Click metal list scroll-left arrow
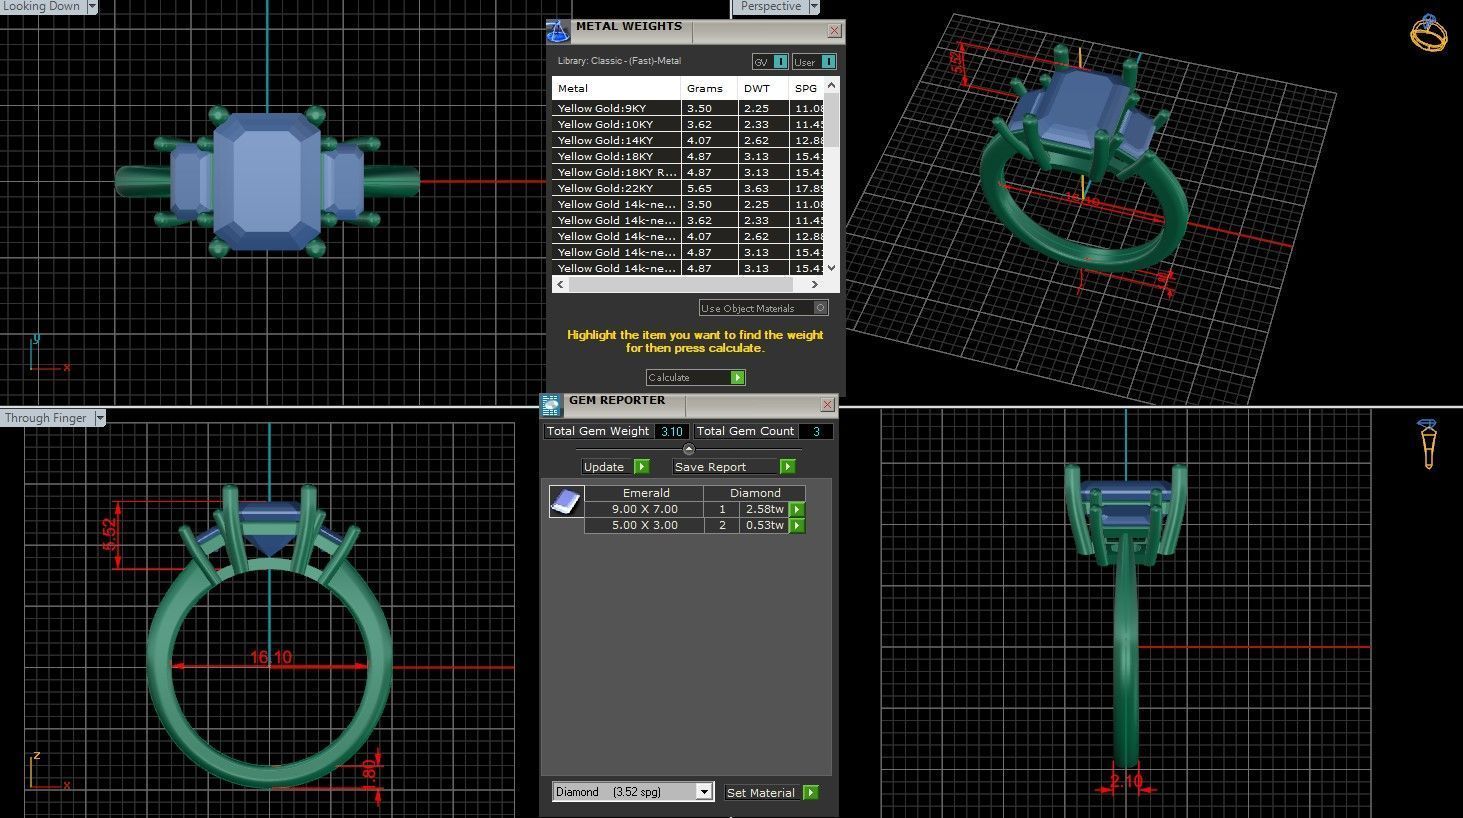1463x818 pixels. click(x=560, y=284)
